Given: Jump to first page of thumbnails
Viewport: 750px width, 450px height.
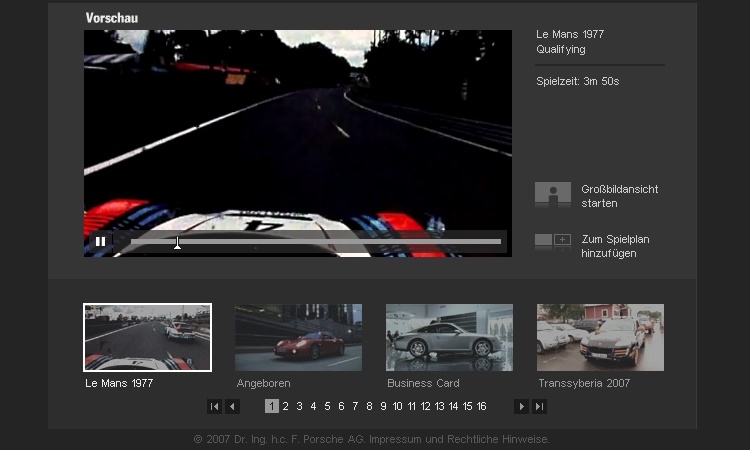Looking at the screenshot, I should point(214,406).
